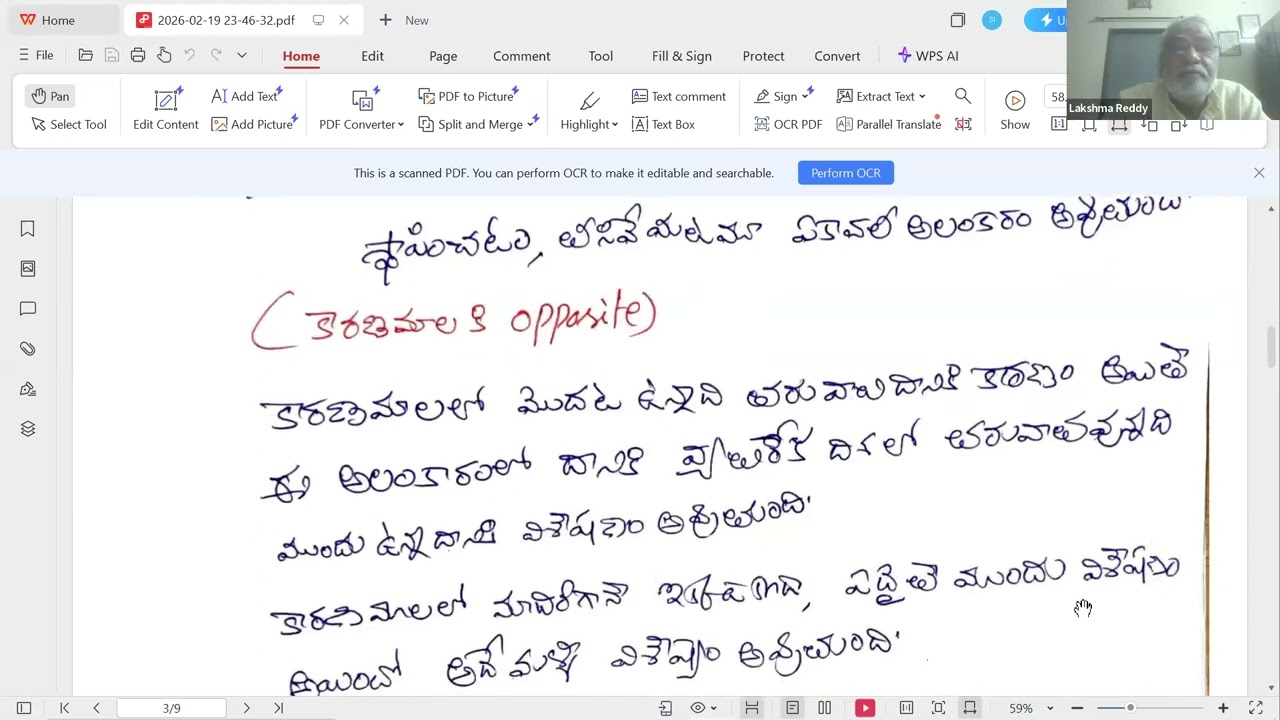Go to the previous page

[x=96, y=708]
